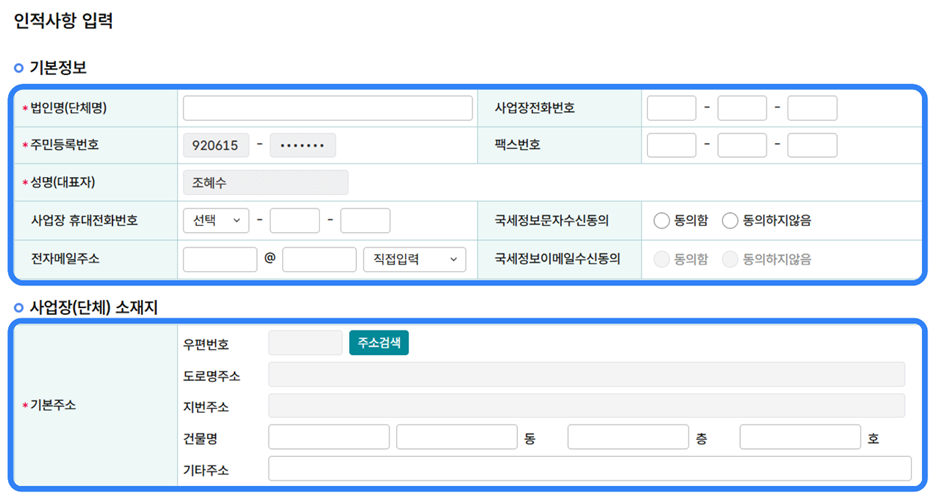939x503 pixels.
Task: Click the 동 building number input field
Action: [x=456, y=437]
